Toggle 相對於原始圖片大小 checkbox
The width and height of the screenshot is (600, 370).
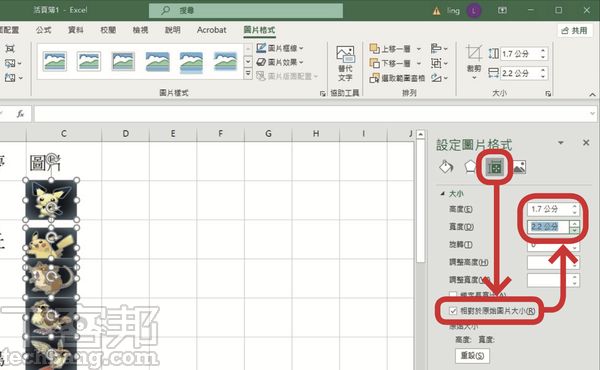tap(453, 311)
